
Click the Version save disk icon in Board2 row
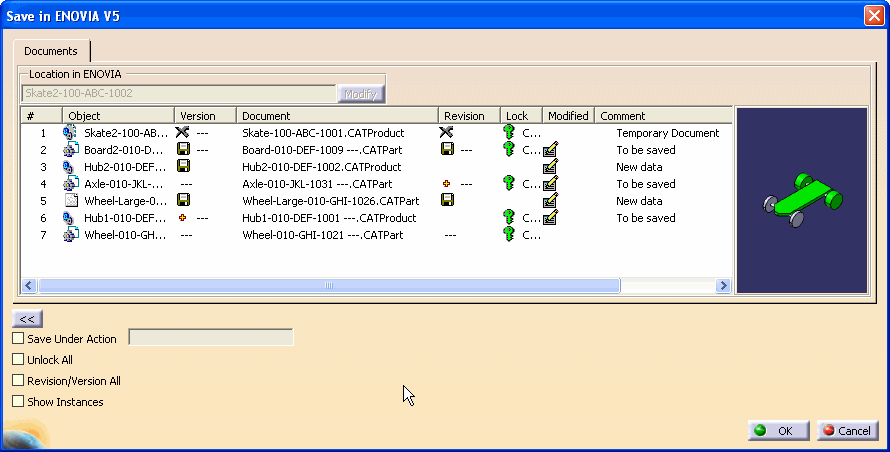pos(183,149)
